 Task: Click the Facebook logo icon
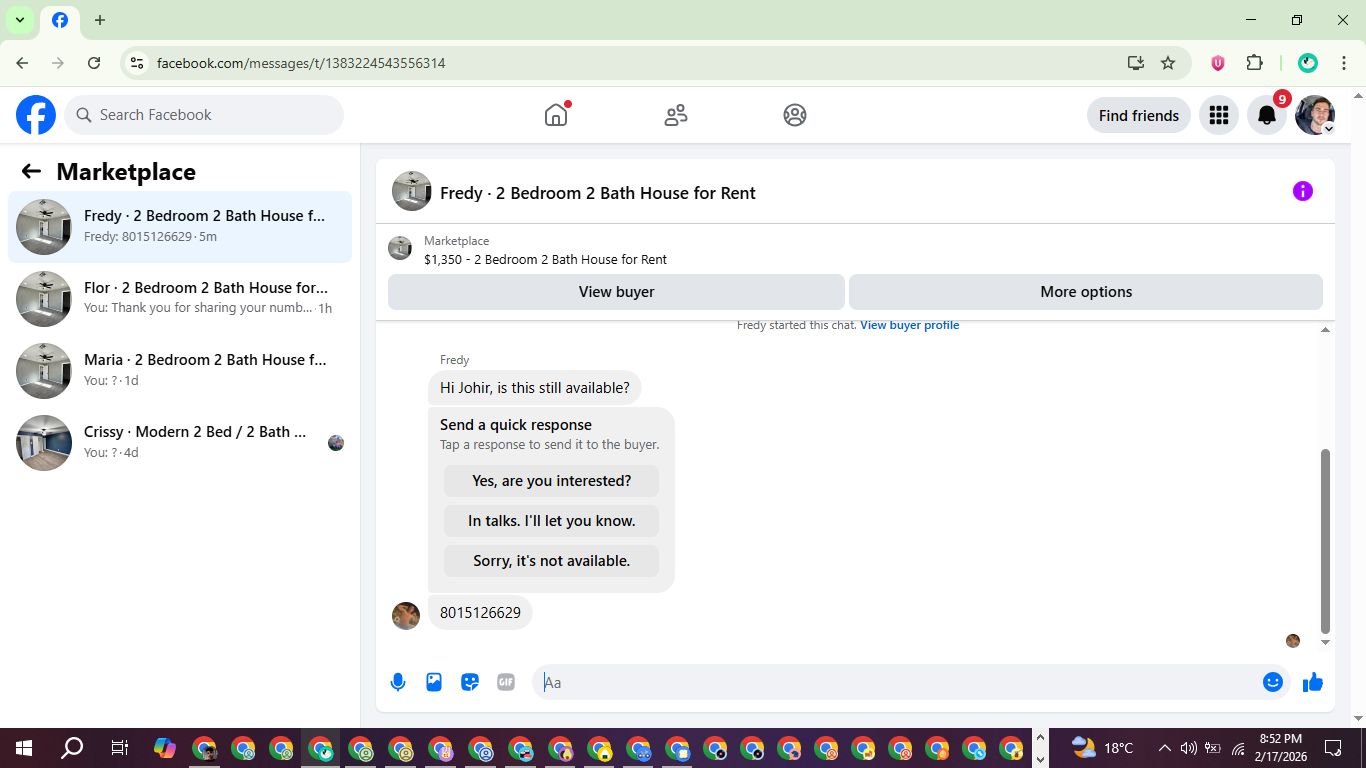[36, 115]
